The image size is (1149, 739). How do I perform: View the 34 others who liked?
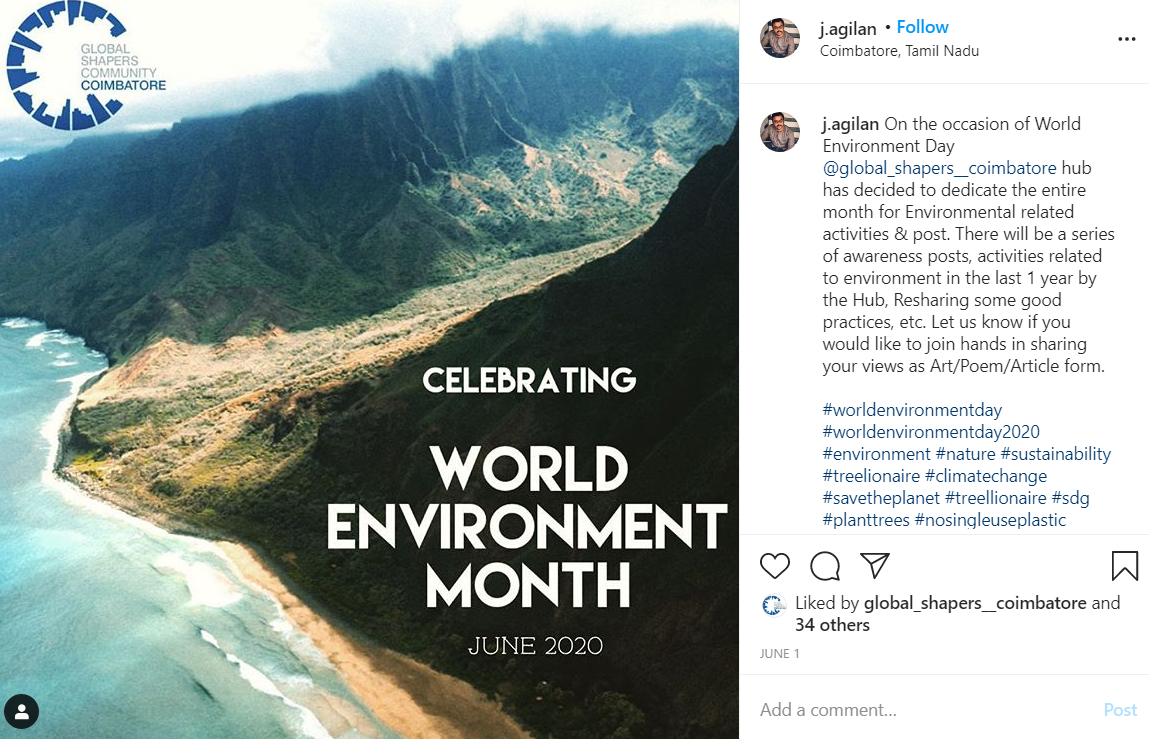click(832, 625)
